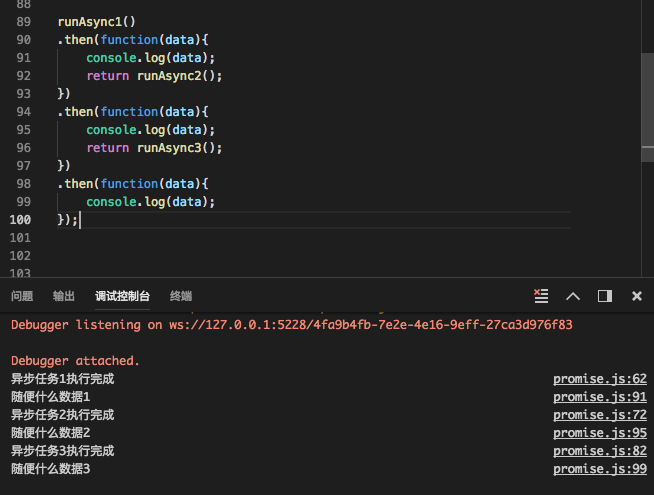Select the 调试控制台 tab
654x495 pixels.
coord(122,296)
